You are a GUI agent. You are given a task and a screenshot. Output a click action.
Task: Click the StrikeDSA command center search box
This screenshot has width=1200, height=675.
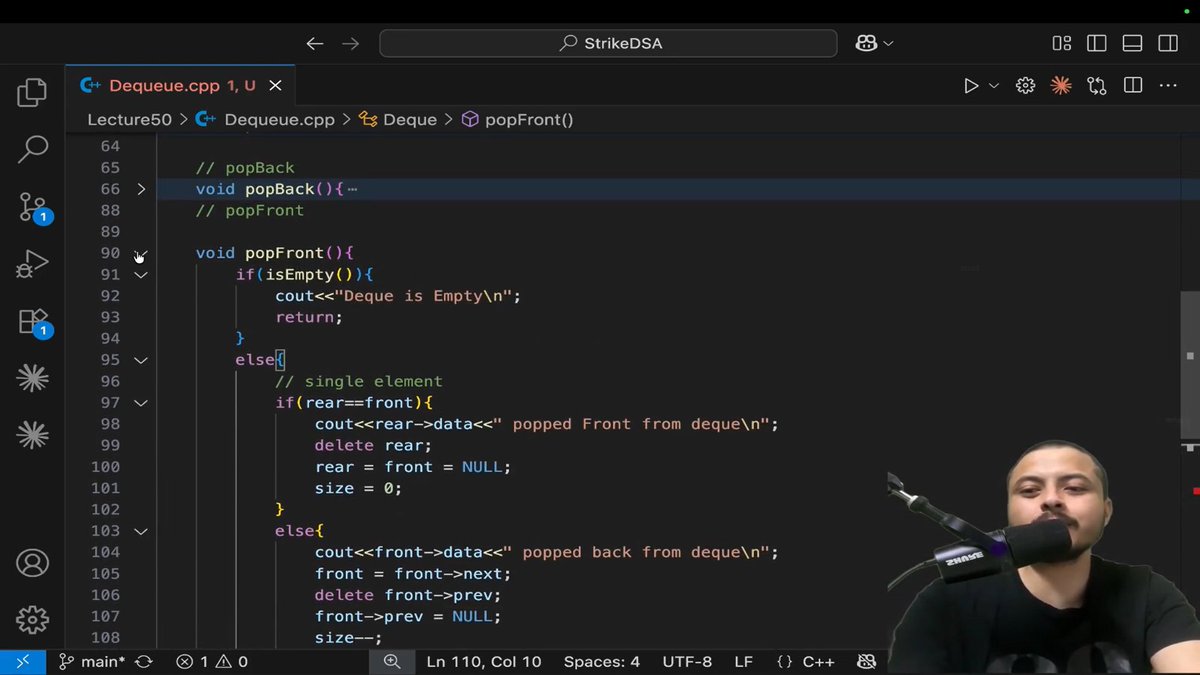tap(608, 43)
